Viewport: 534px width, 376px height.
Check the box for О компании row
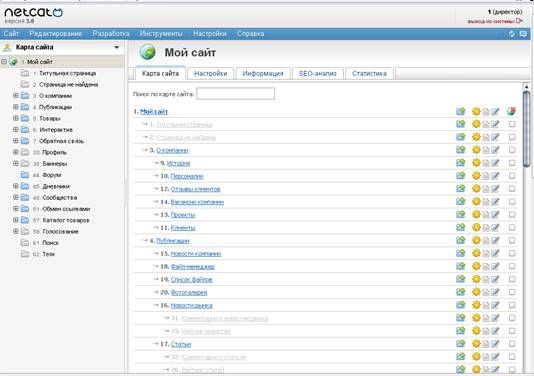512,150
